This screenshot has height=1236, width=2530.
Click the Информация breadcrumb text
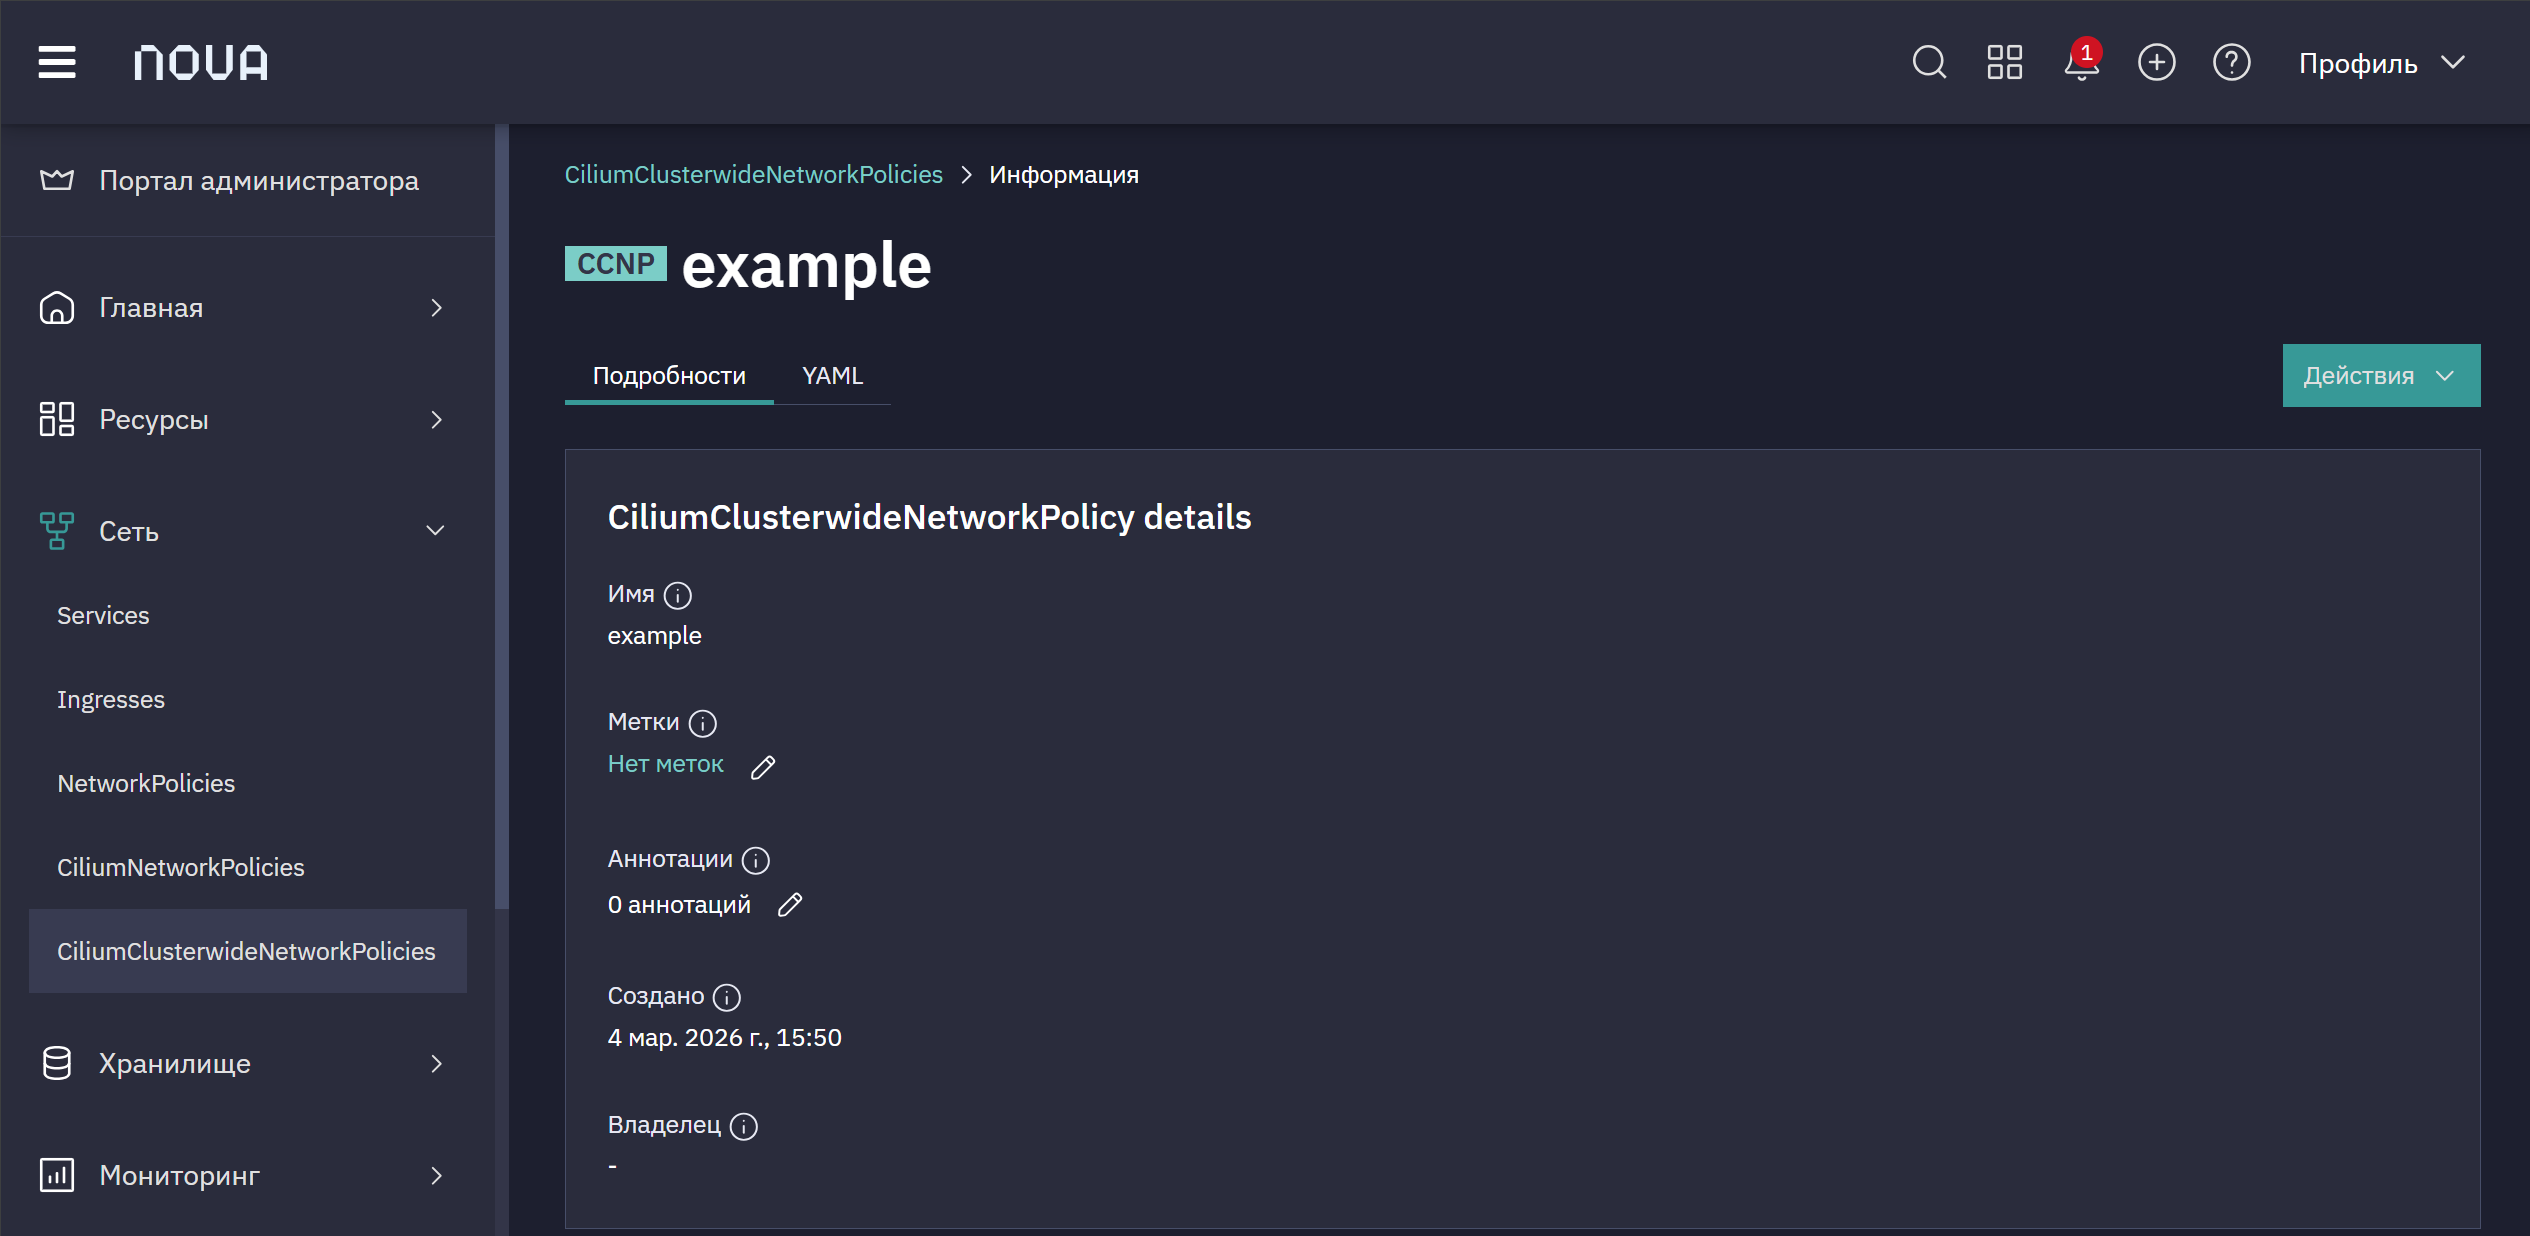(x=1064, y=175)
